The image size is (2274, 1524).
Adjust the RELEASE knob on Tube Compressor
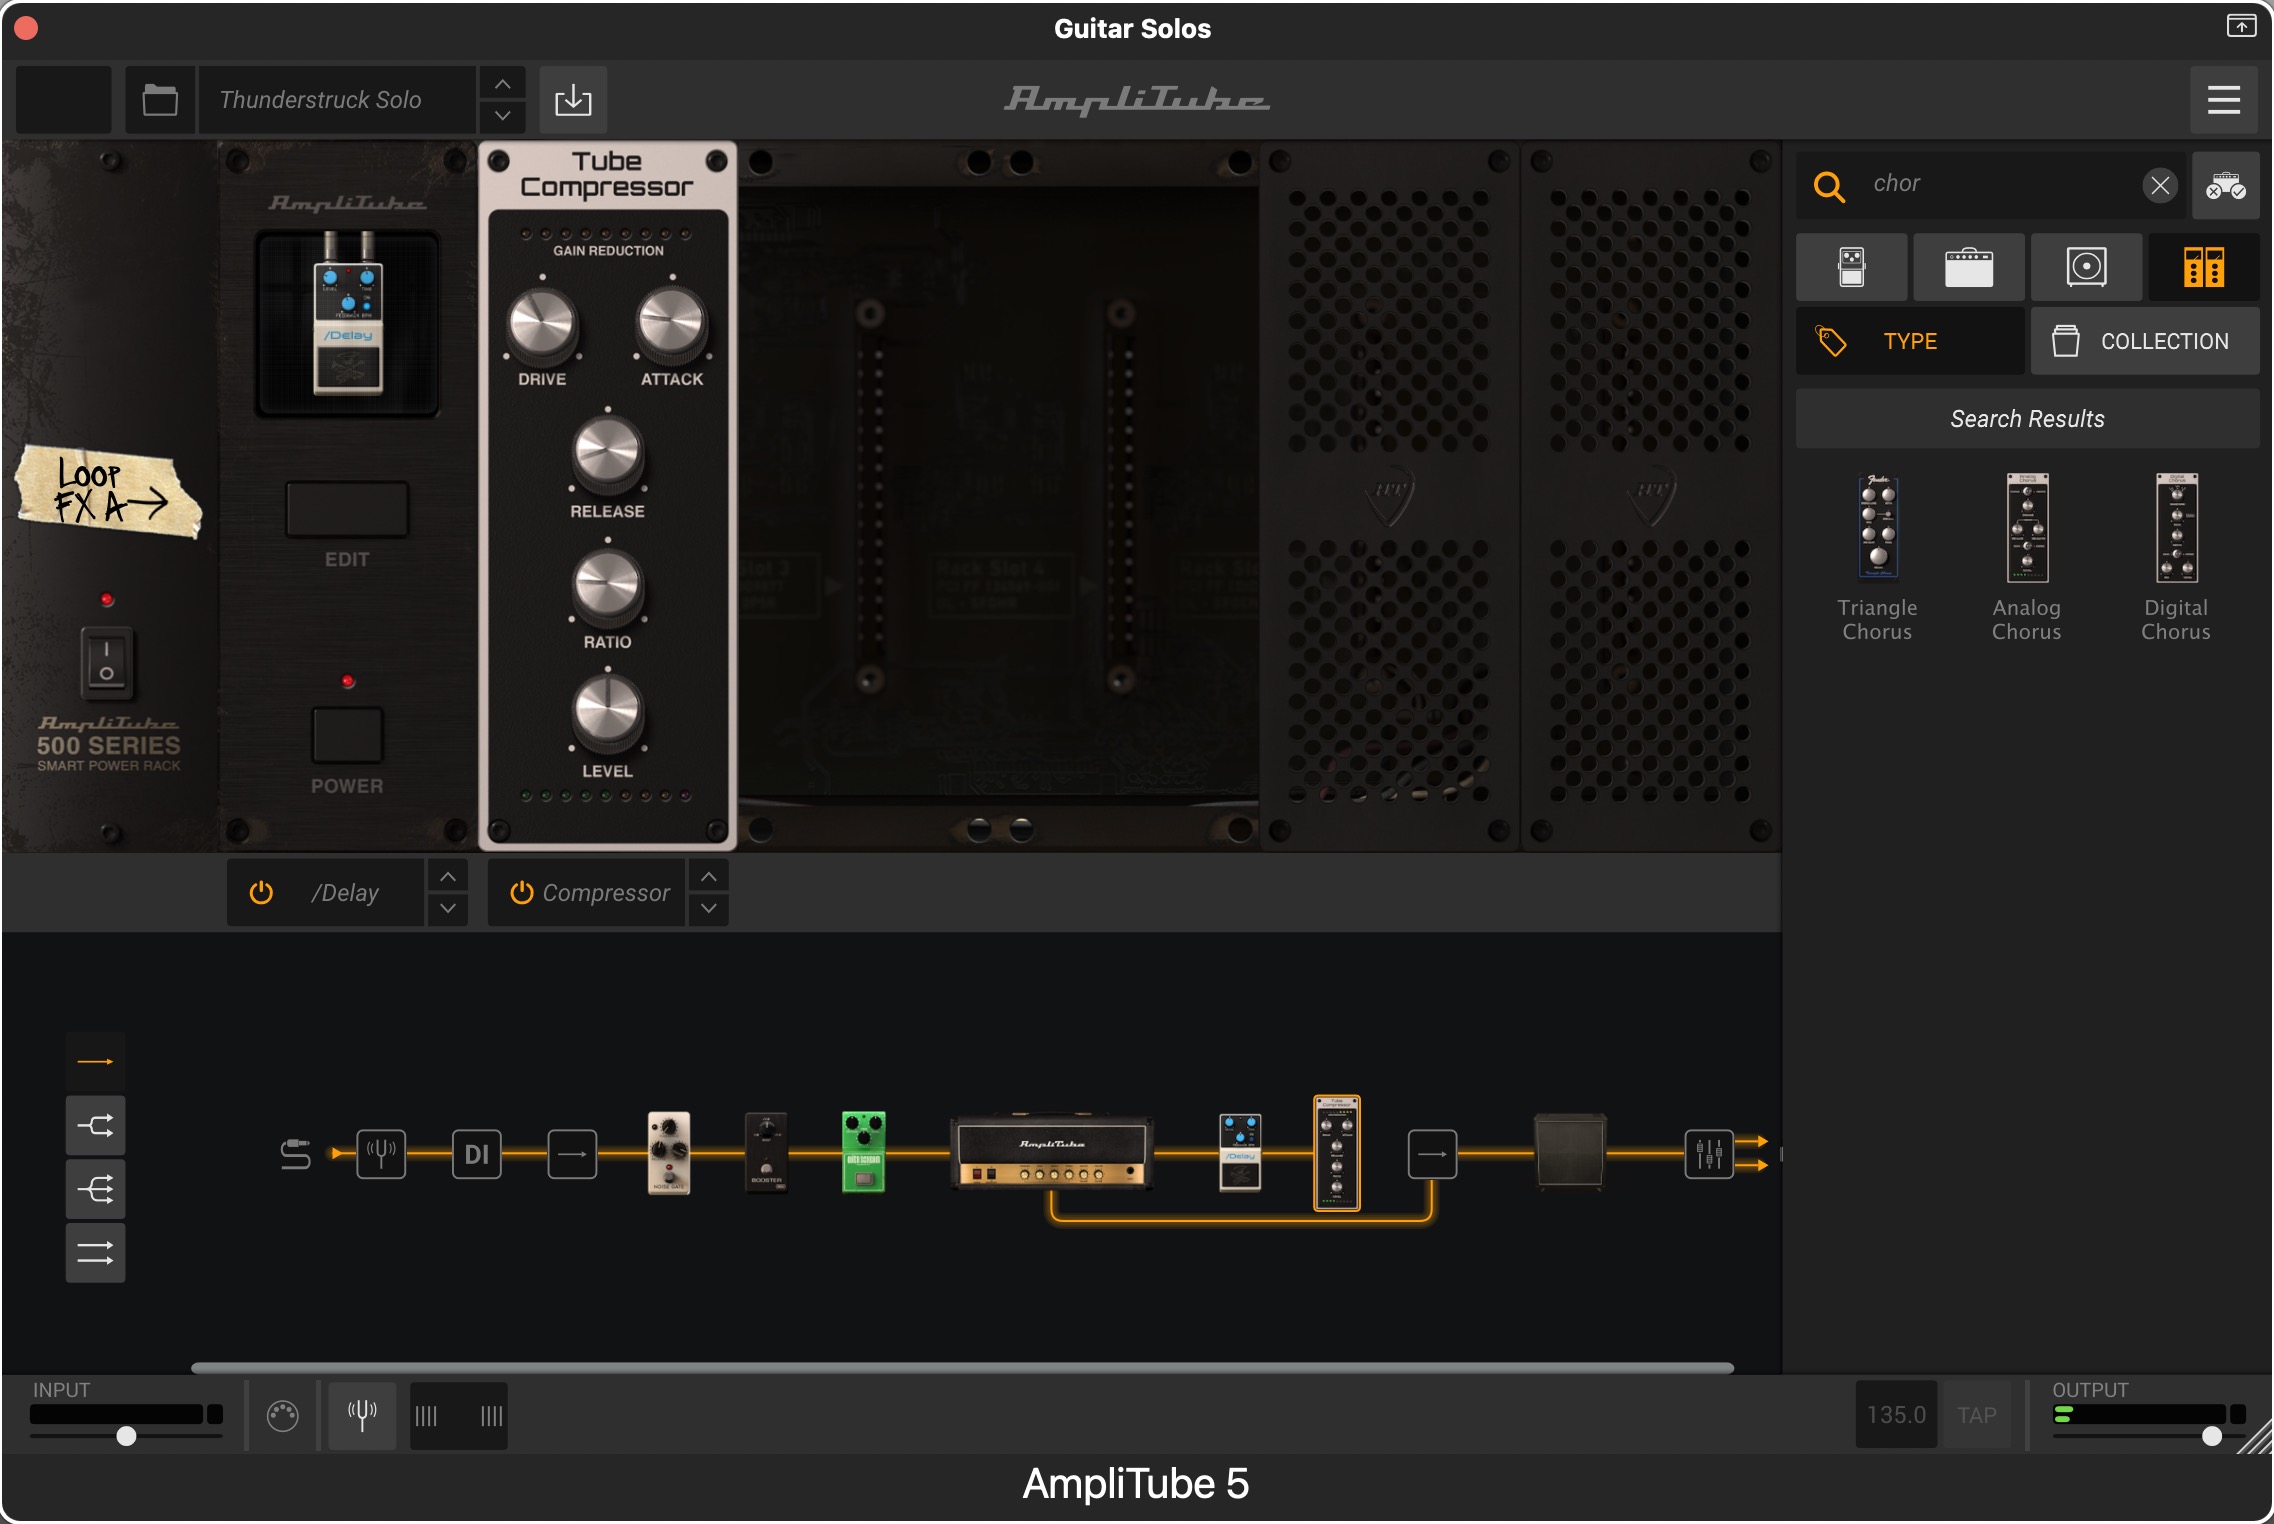[607, 452]
